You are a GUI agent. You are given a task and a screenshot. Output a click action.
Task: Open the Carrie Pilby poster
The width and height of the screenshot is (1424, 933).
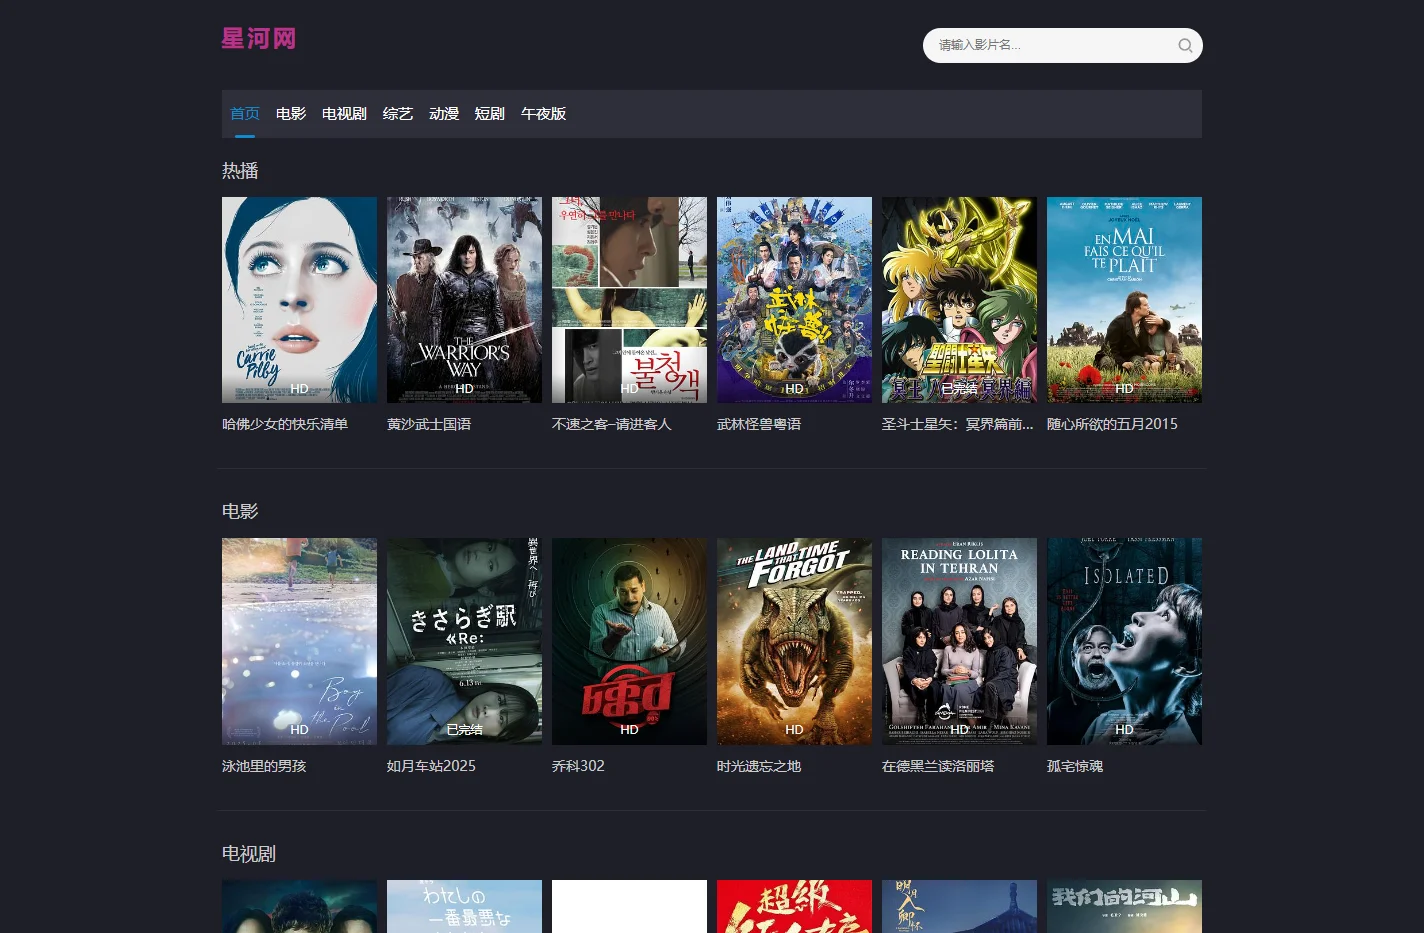click(x=299, y=300)
